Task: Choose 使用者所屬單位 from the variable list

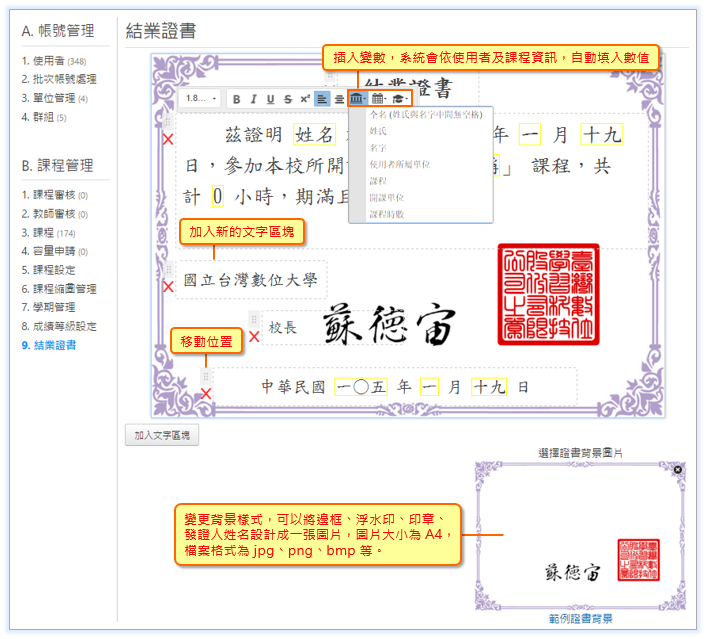Action: [x=400, y=164]
